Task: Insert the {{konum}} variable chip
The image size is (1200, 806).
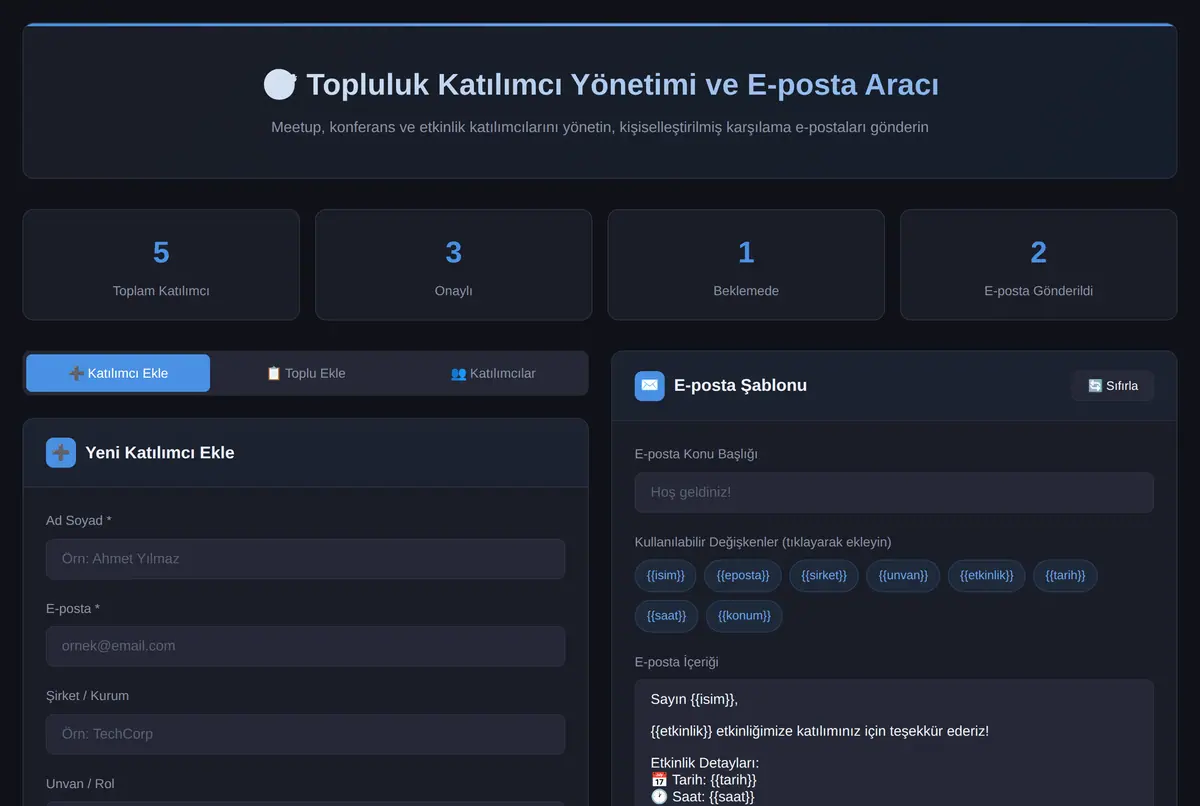Action: tap(744, 615)
